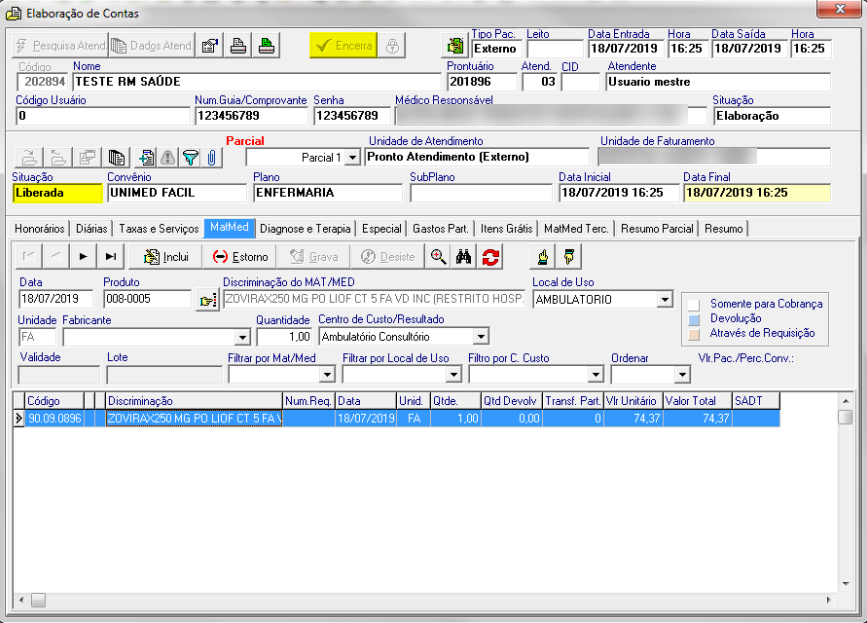Switch to the Taxas e Serviços tab
867x623 pixels.
159,229
